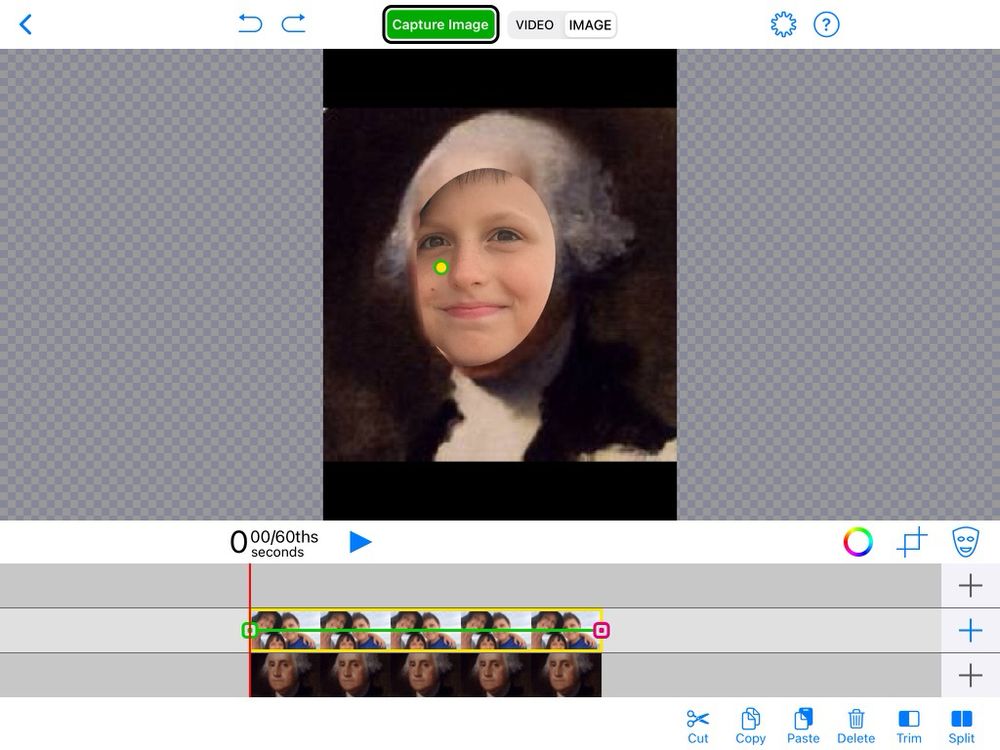1000x750 pixels.
Task: Open help with the question mark
Action: [x=826, y=25]
